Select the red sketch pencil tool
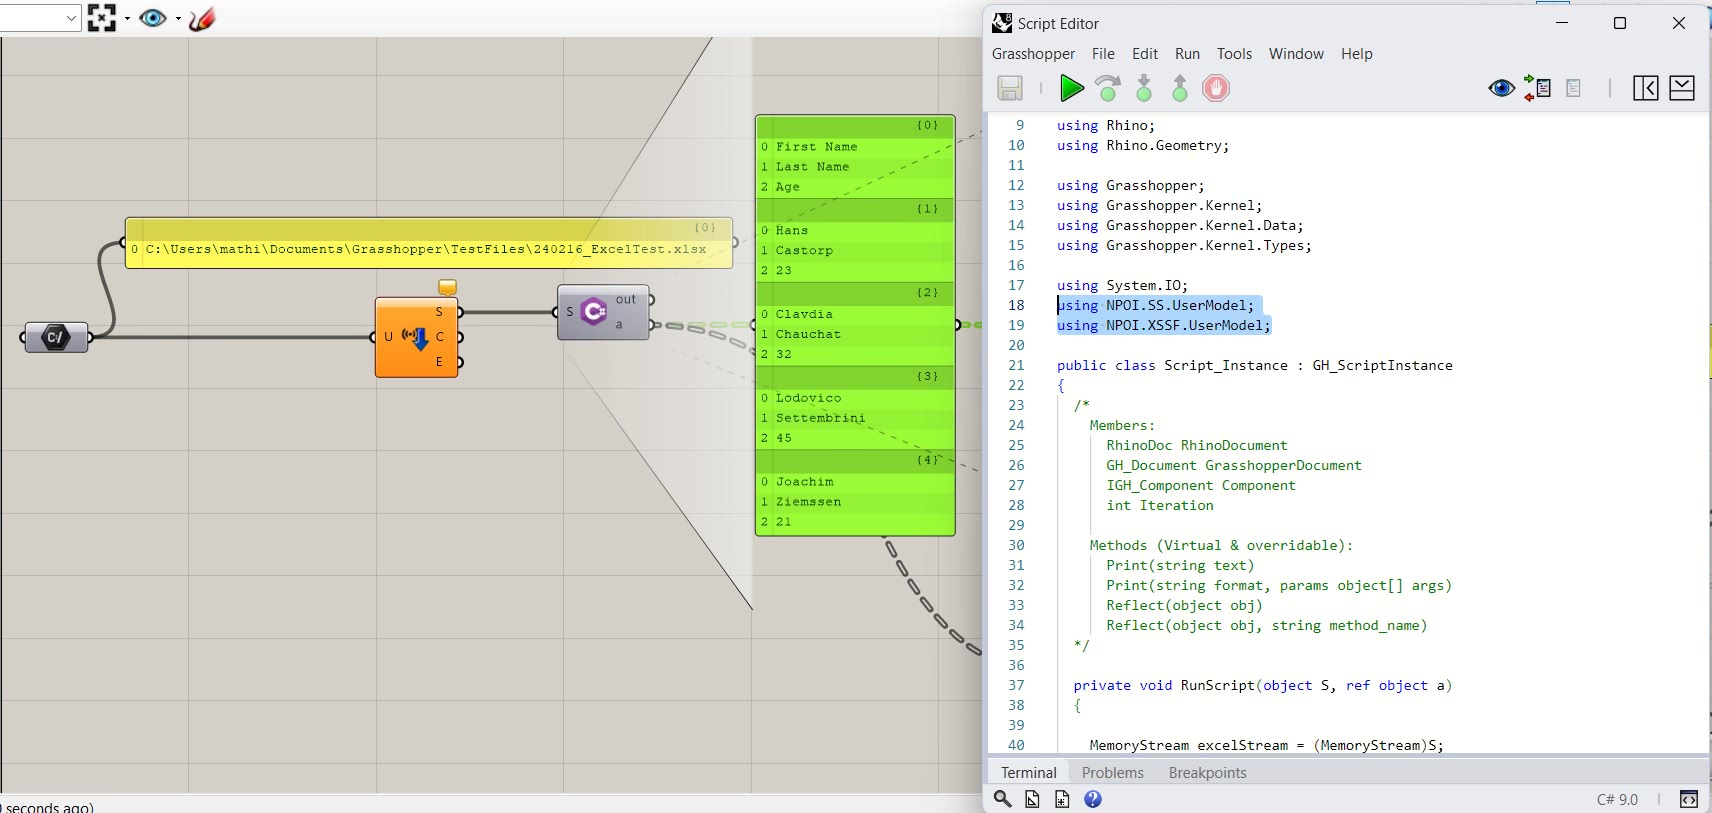Screen dimensions: 1712x813 point(202,18)
